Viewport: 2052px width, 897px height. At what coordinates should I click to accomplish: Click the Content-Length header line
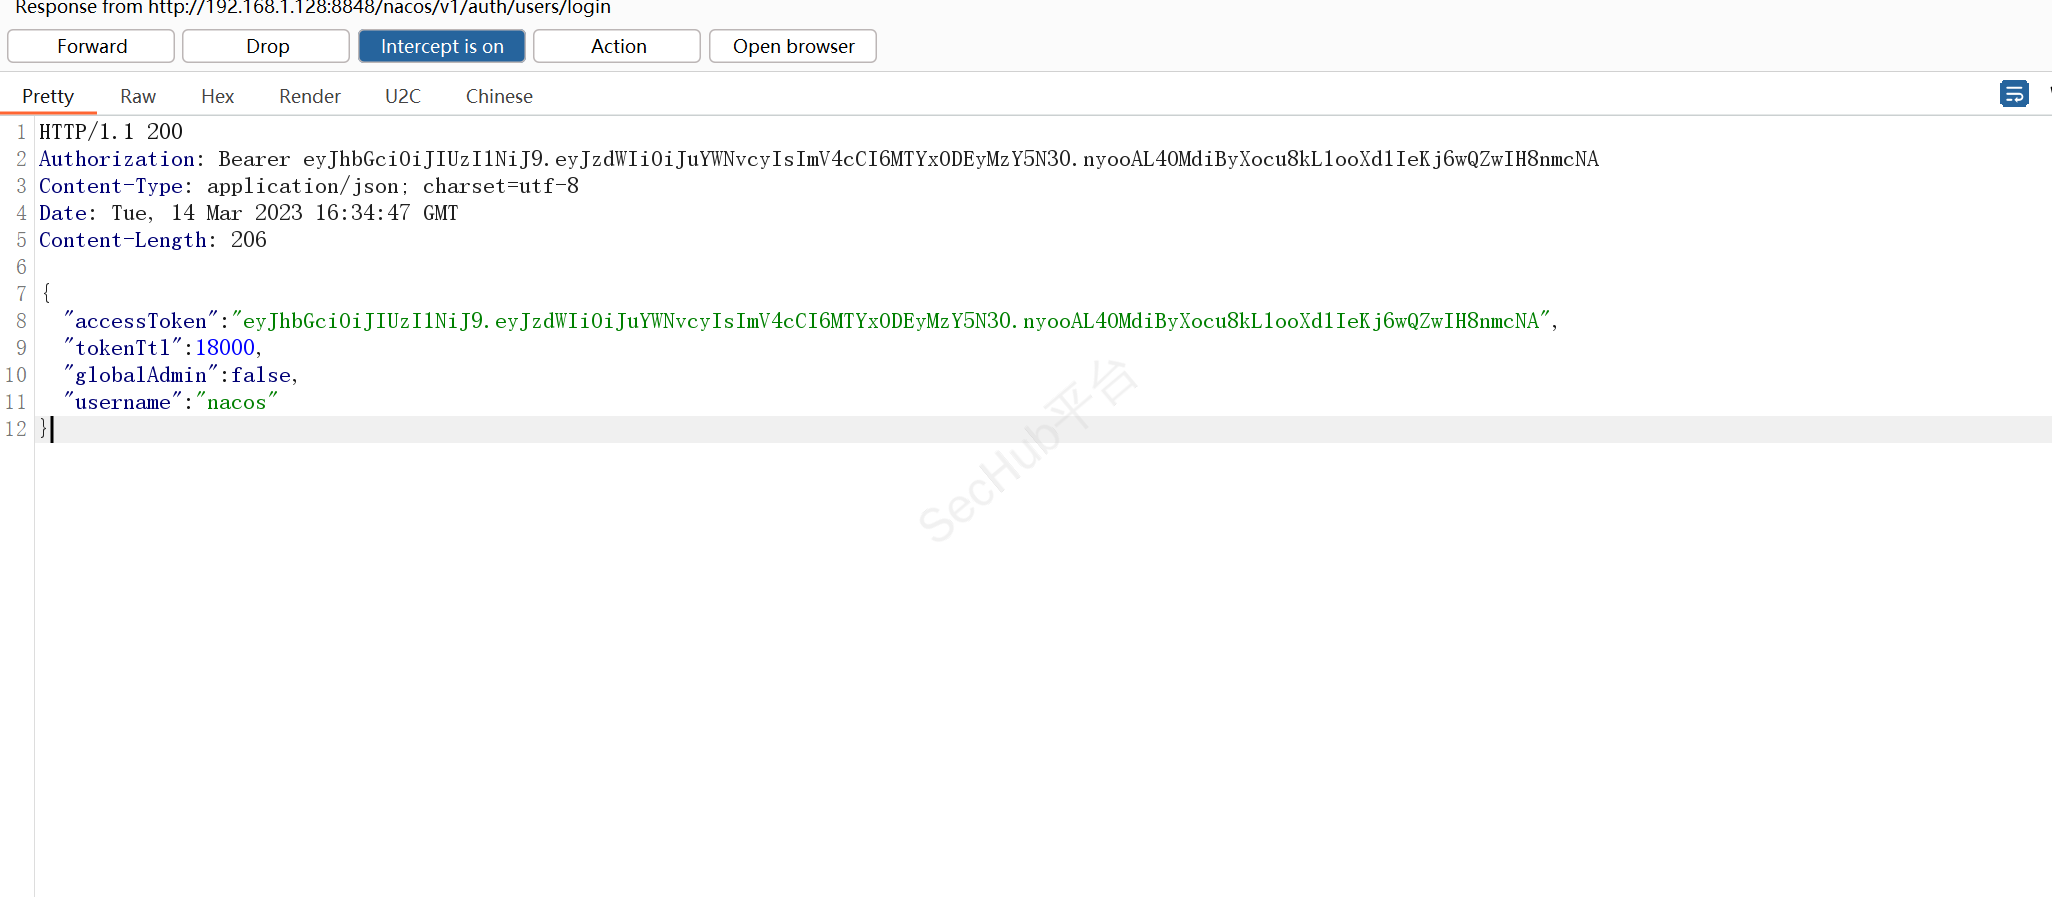click(x=152, y=240)
